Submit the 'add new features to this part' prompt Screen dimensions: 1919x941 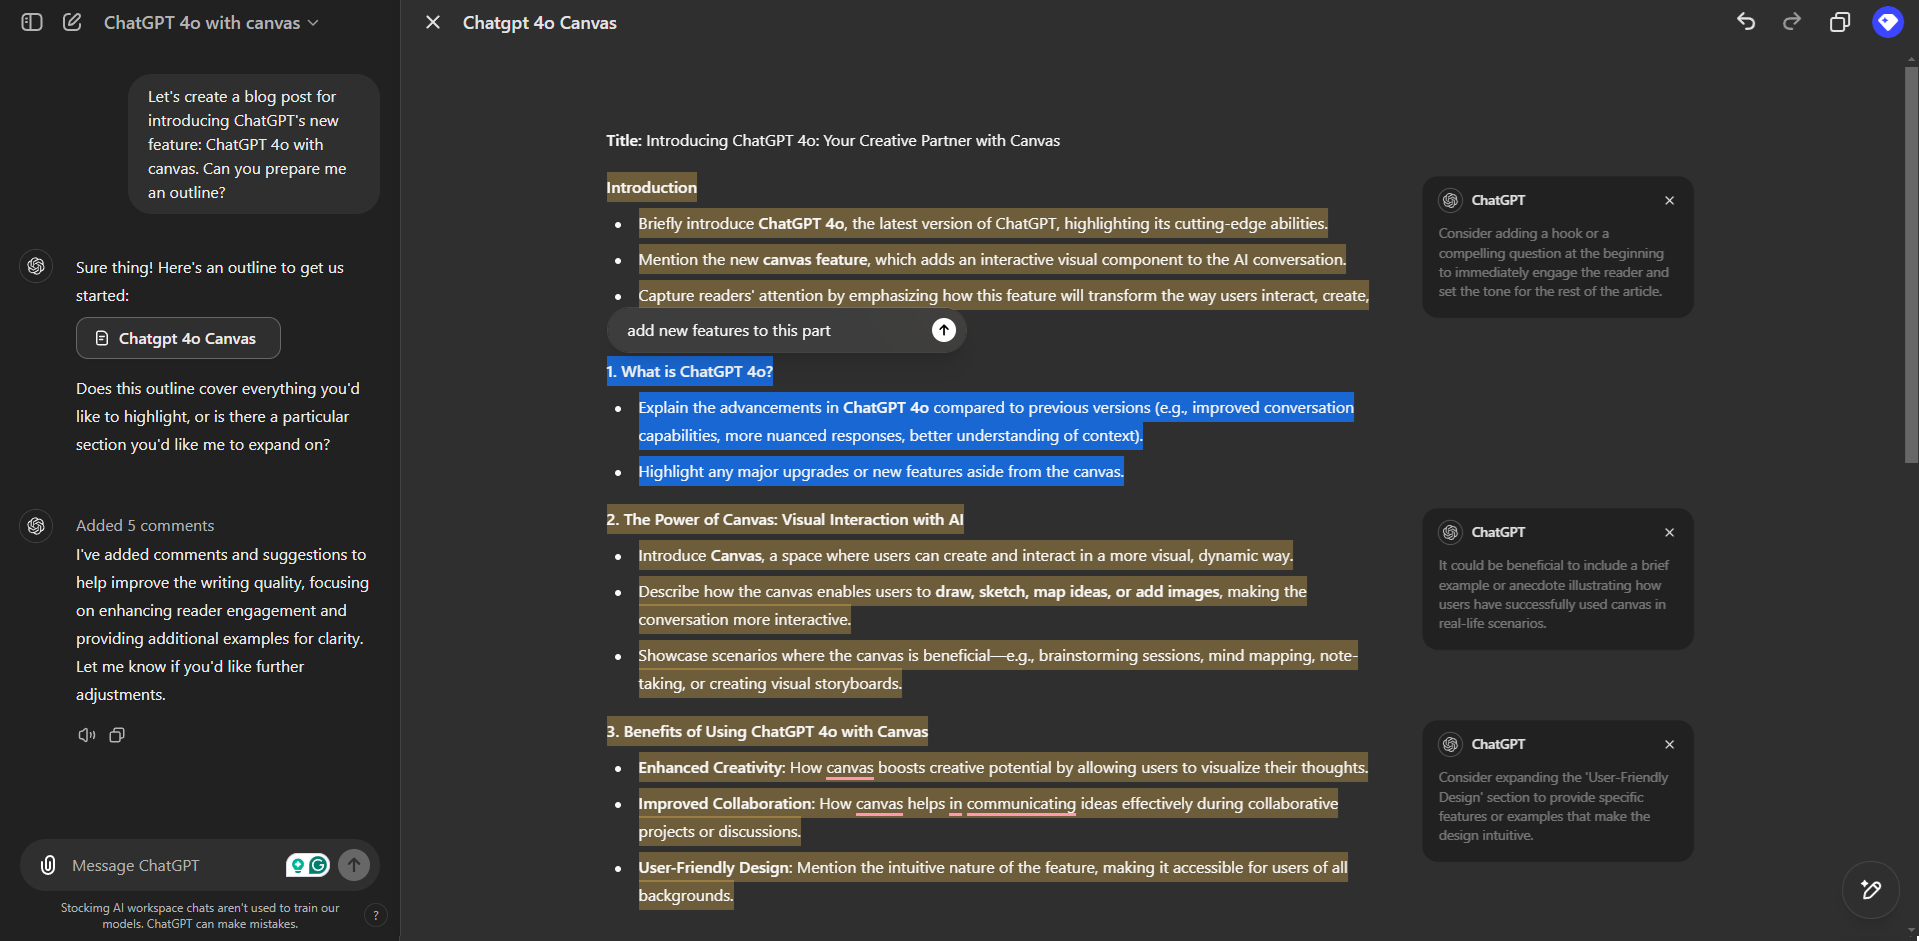(x=944, y=330)
